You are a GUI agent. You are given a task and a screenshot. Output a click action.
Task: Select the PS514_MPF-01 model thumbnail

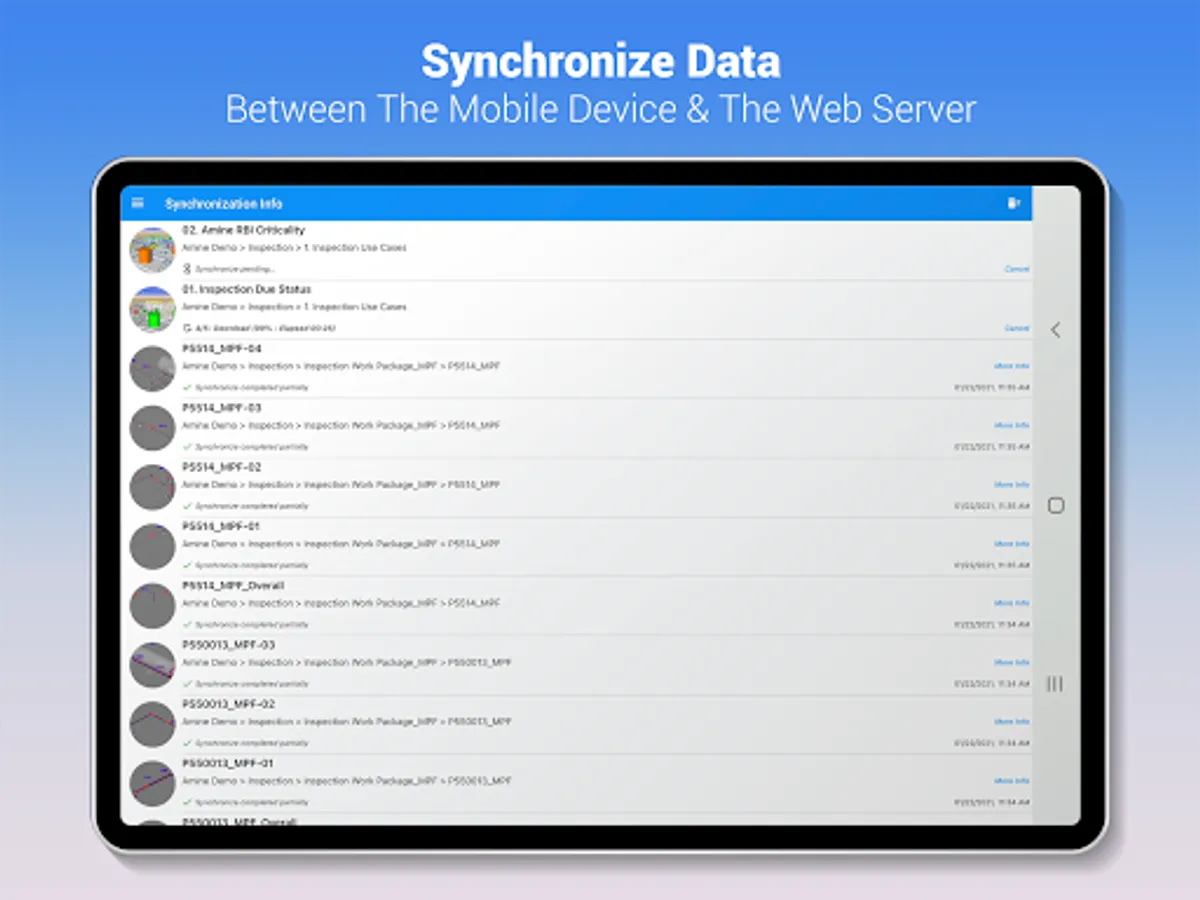[153, 547]
